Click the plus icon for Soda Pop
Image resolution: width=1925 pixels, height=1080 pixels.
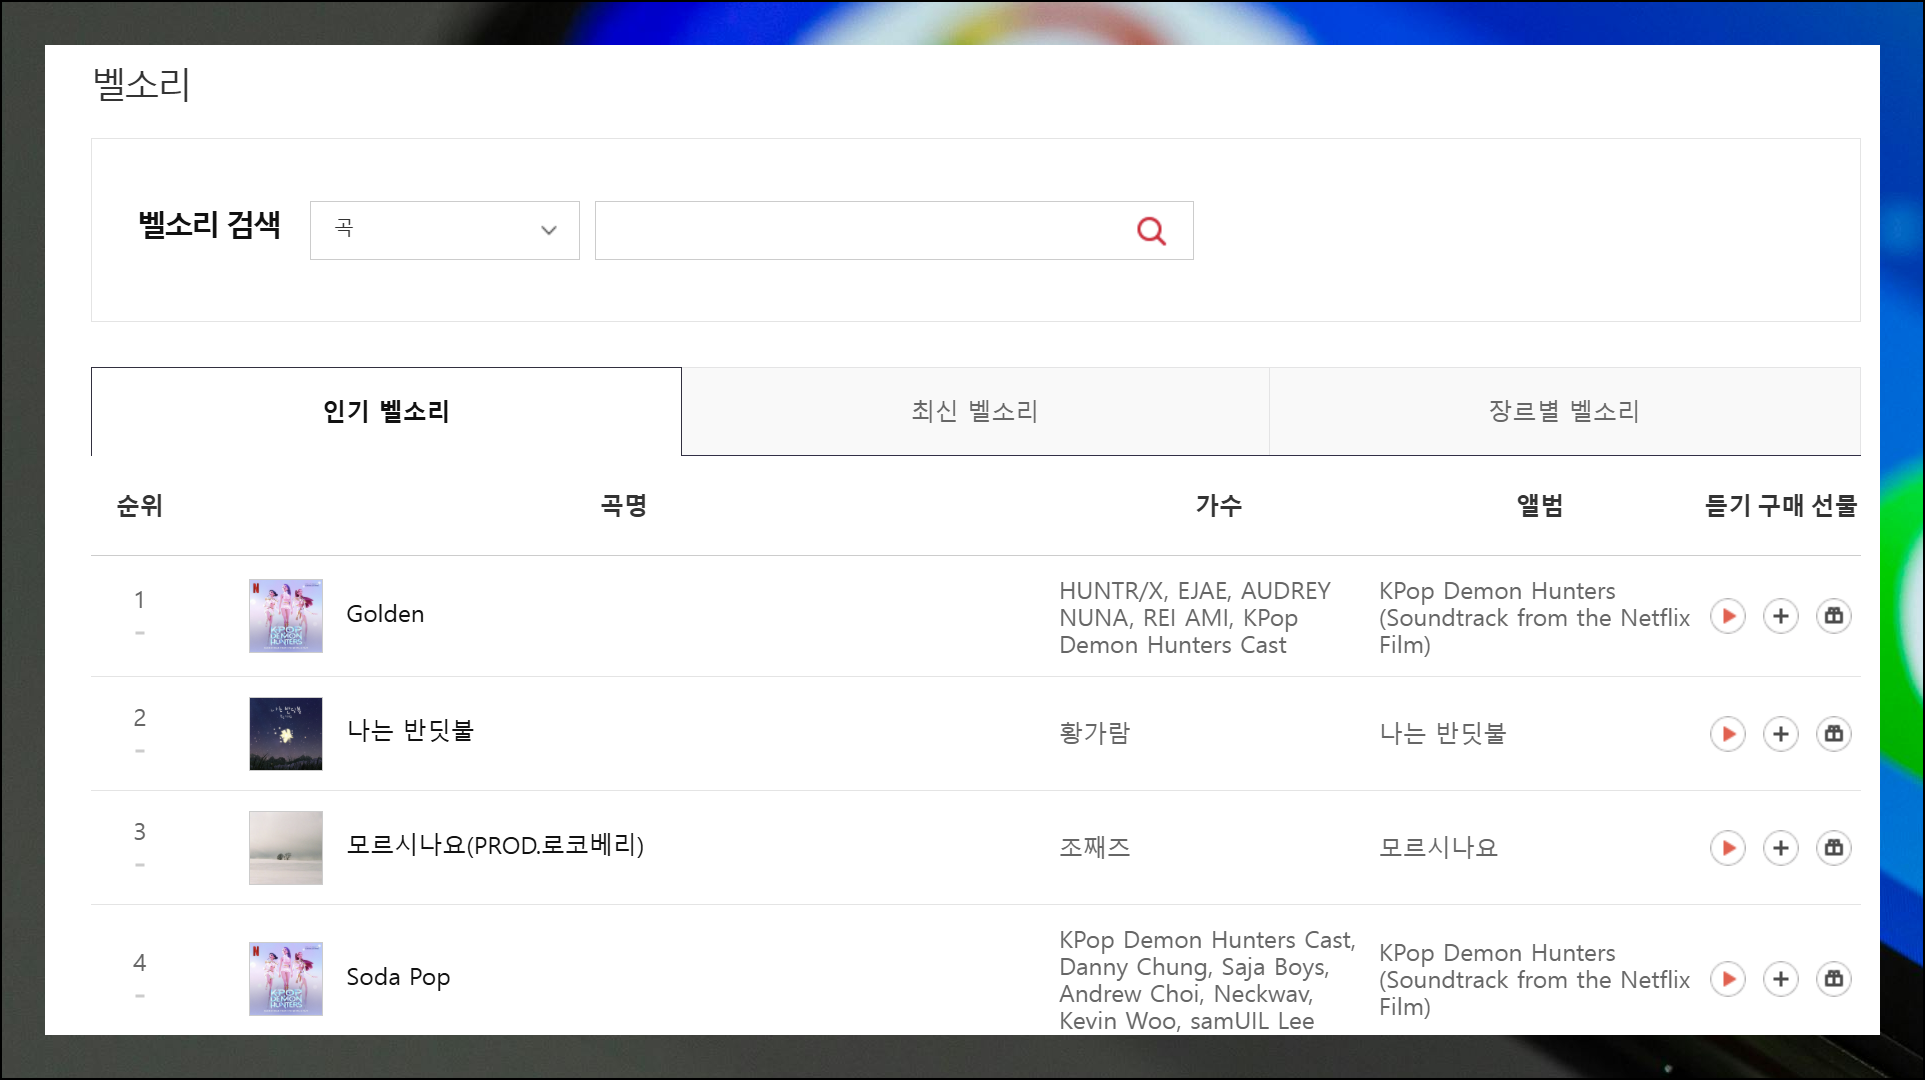[1780, 979]
